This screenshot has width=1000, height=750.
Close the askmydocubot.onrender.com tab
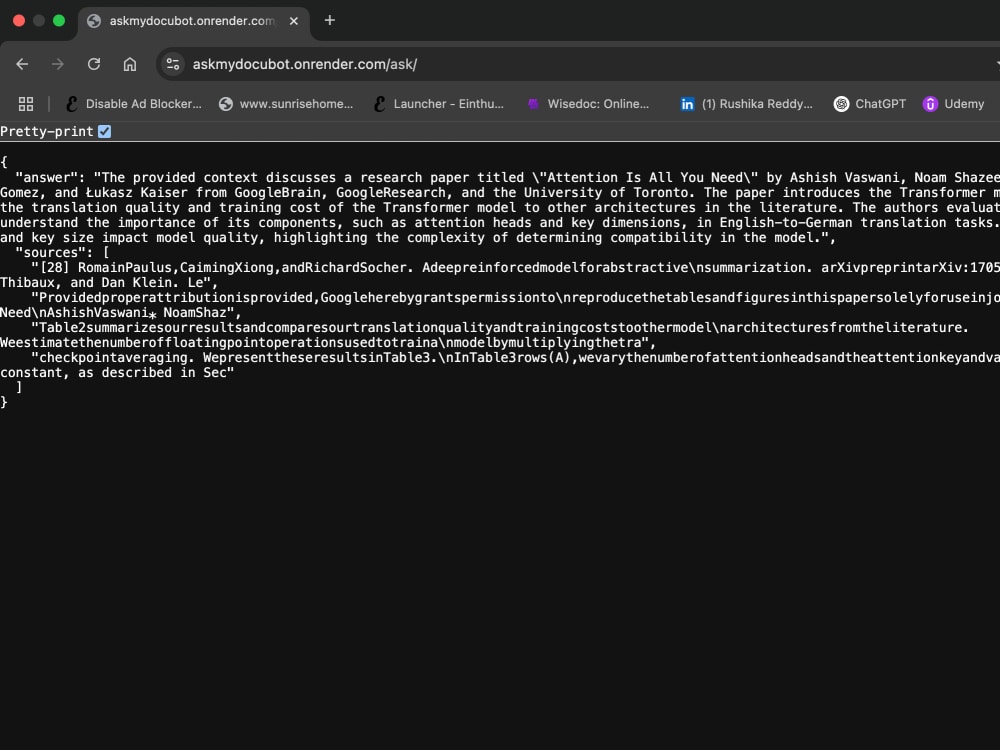pos(293,21)
